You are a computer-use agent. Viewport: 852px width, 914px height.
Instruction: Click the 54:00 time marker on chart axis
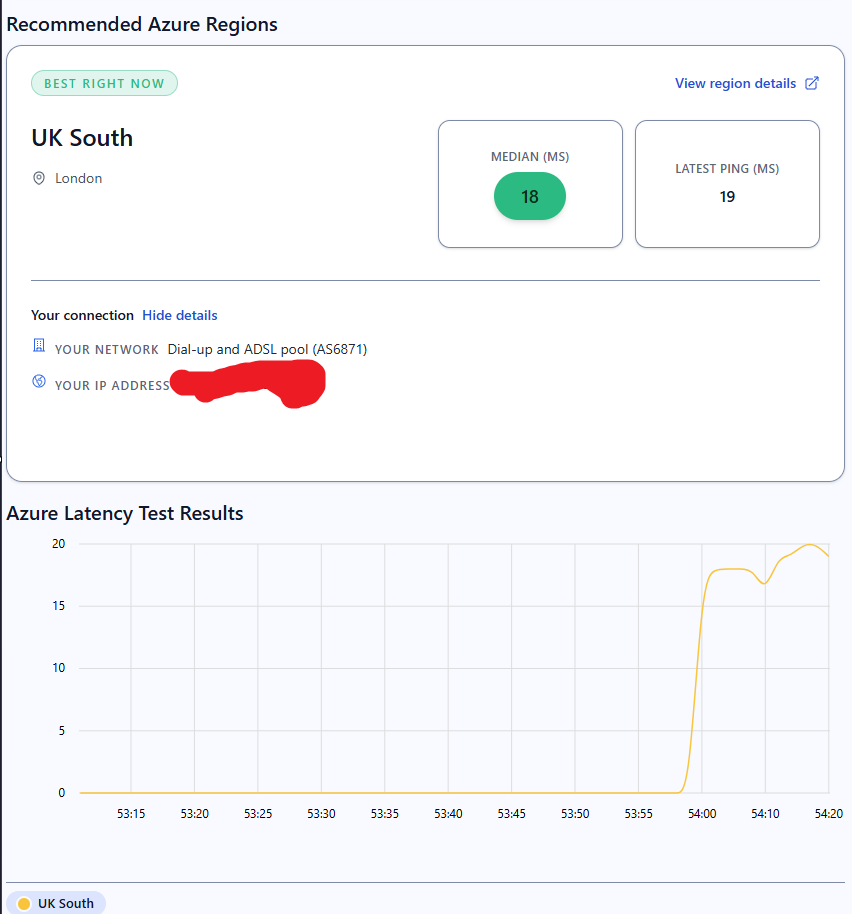tap(702, 814)
